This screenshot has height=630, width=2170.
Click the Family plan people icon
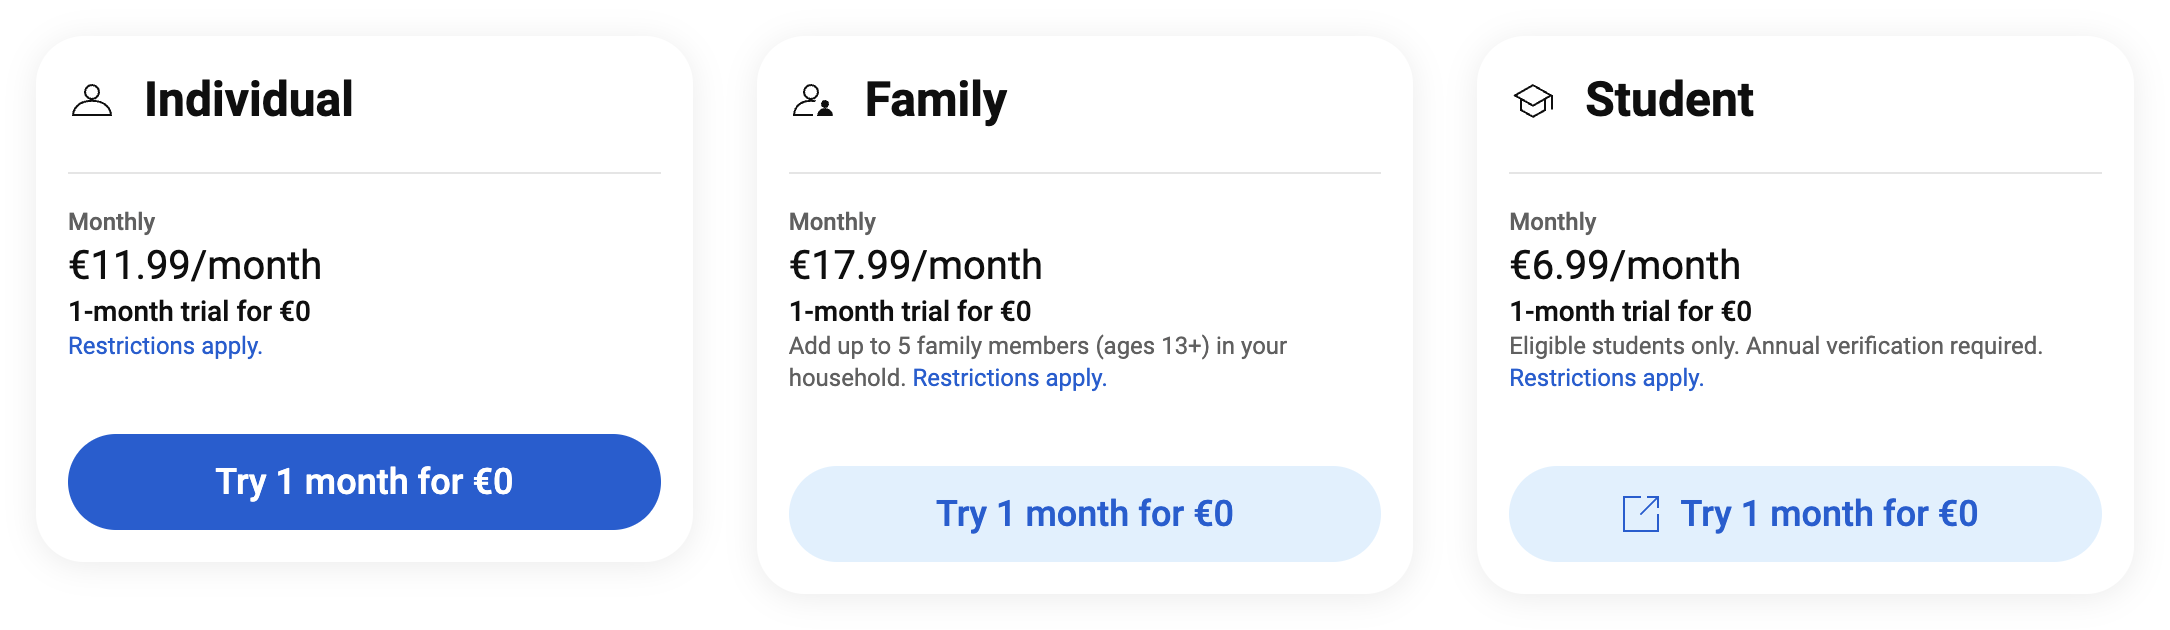813,101
